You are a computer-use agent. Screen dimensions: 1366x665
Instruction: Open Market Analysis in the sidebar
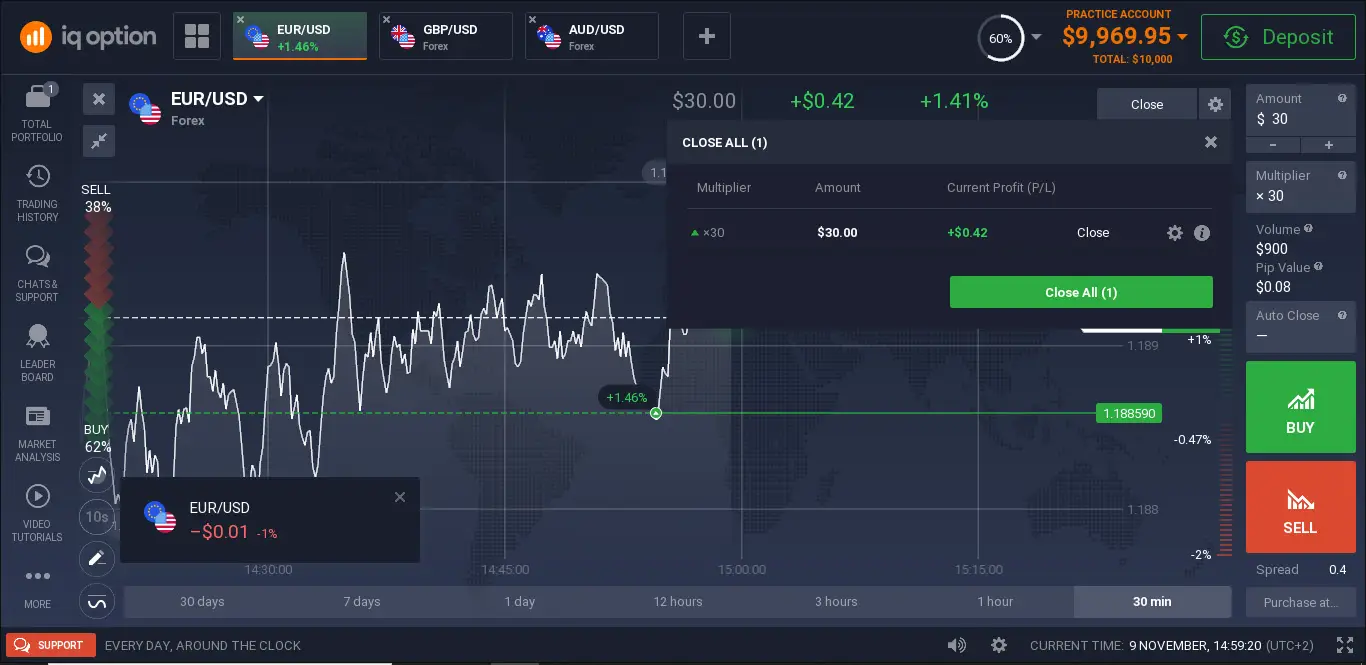pyautogui.click(x=38, y=416)
